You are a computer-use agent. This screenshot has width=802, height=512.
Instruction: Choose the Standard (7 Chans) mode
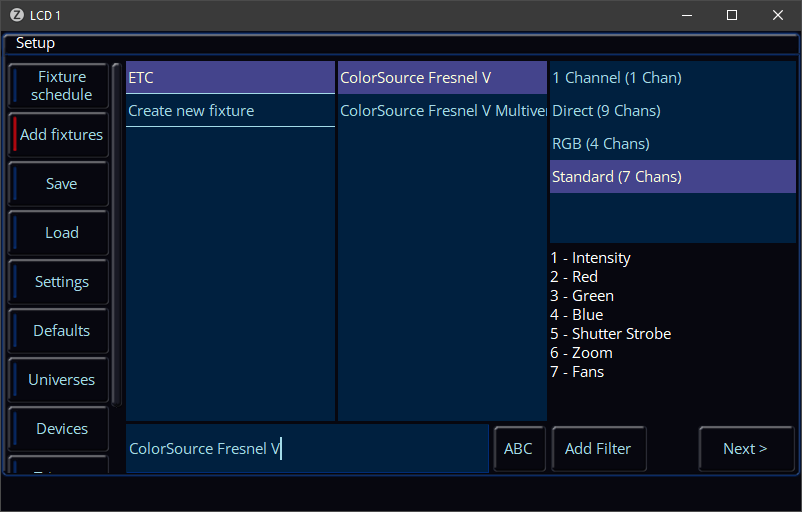[673, 176]
